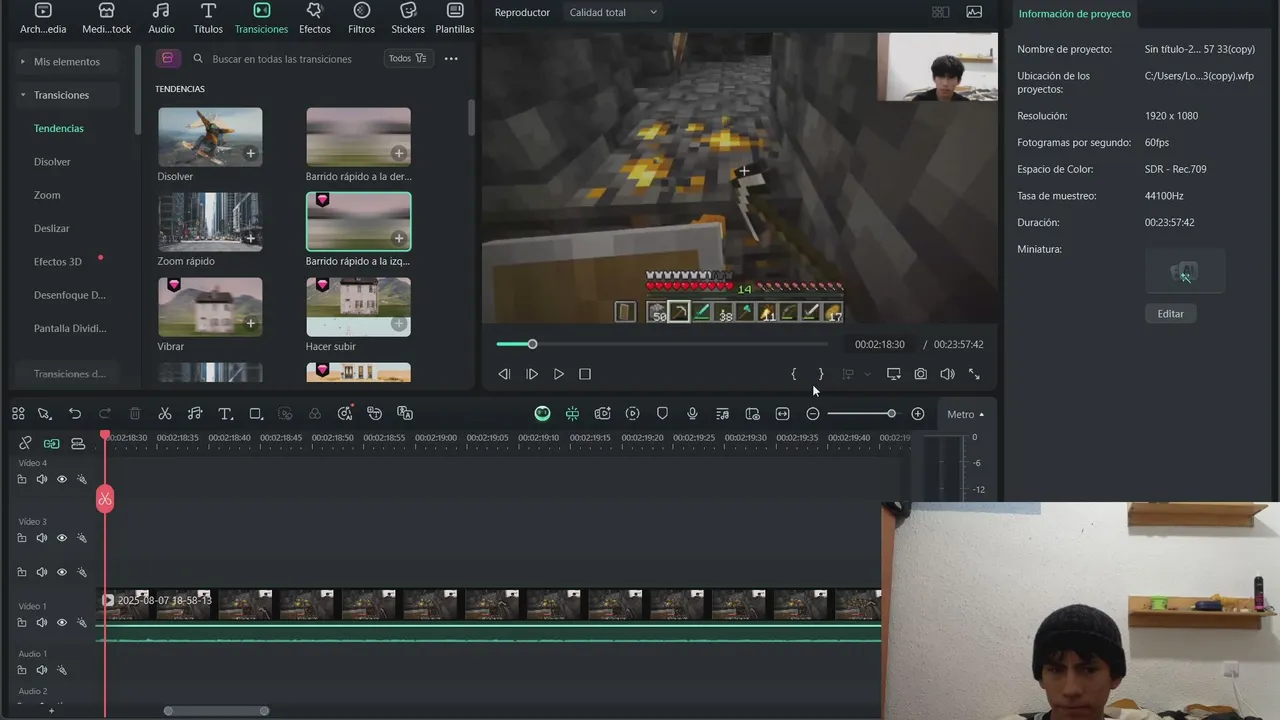Take a snapshot with the camera icon
The width and height of the screenshot is (1280, 720).
coord(920,374)
